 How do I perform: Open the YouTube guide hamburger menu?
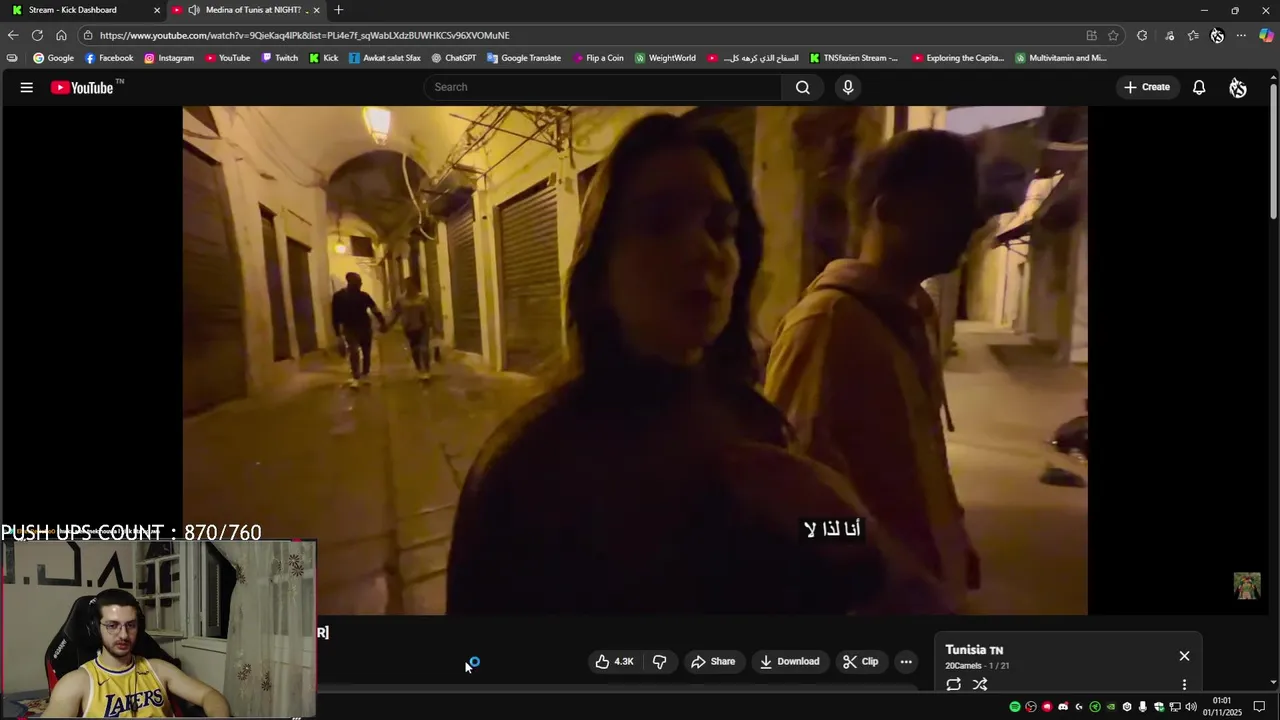[27, 87]
